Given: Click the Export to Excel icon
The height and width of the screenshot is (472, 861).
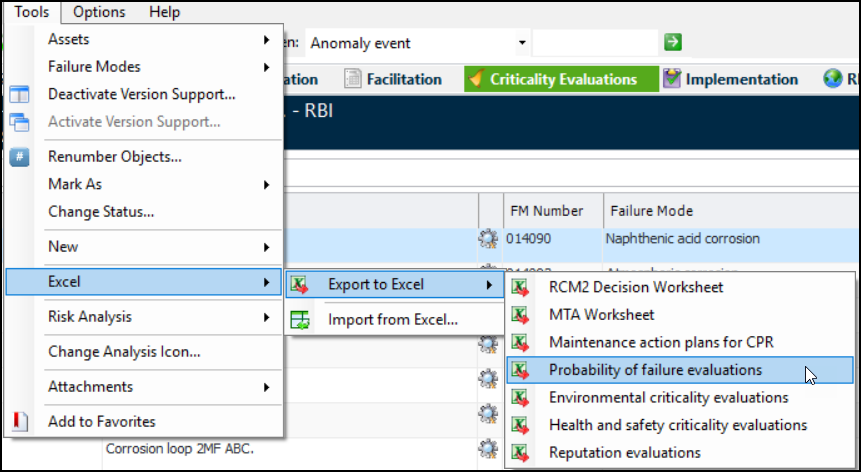Looking at the screenshot, I should [x=299, y=285].
